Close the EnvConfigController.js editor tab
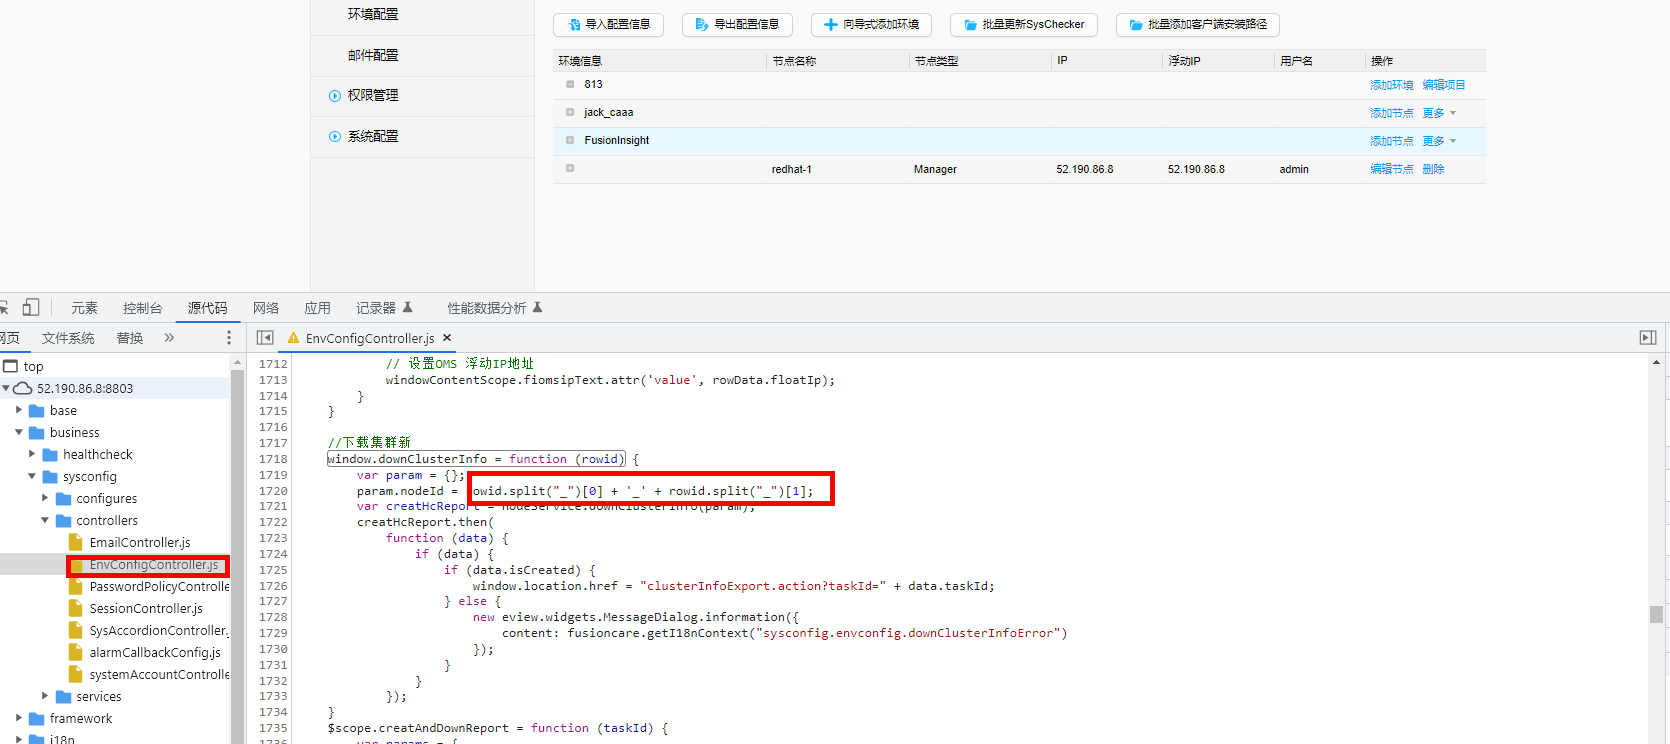This screenshot has width=1670, height=744. click(447, 338)
